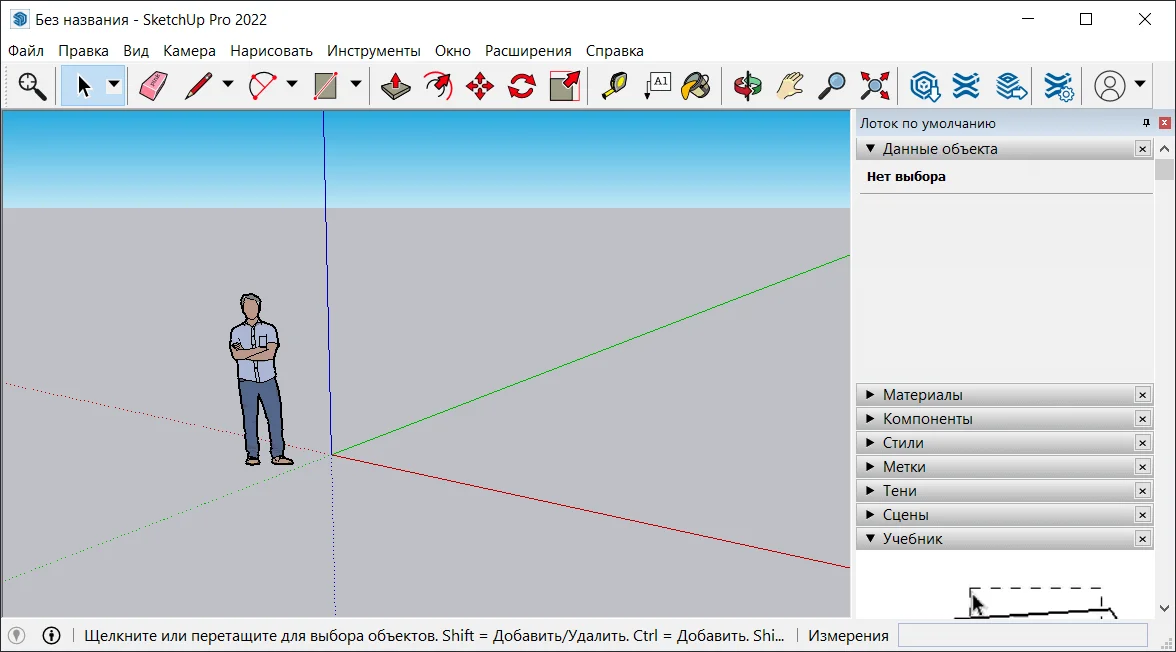Open the Инструменты menu
The width and height of the screenshot is (1176, 652).
pos(374,50)
